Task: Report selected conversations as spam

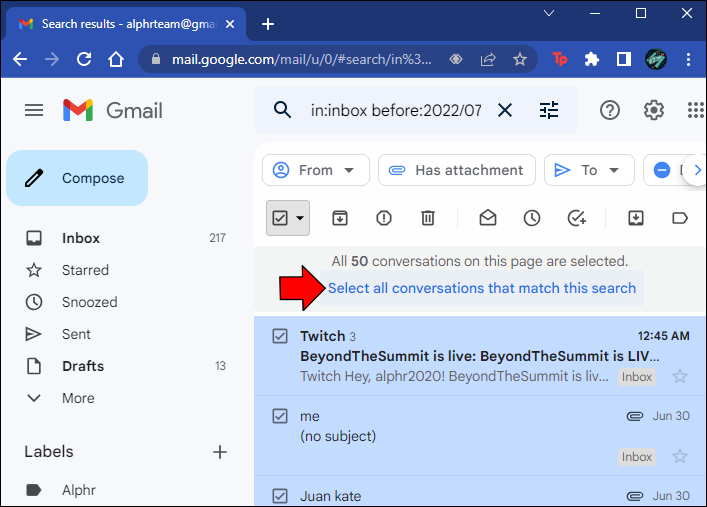Action: (x=384, y=218)
